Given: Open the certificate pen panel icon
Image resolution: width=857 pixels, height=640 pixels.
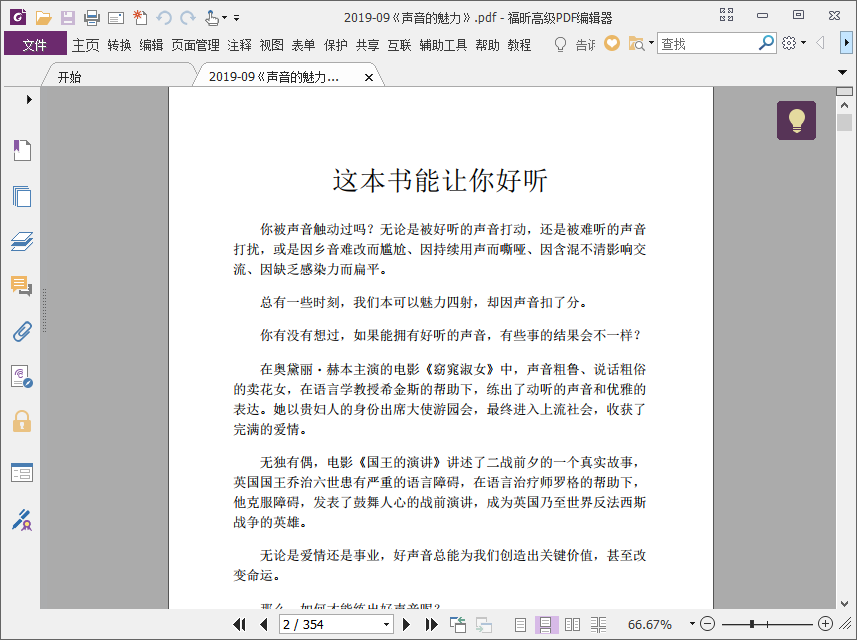Looking at the screenshot, I should [22, 520].
